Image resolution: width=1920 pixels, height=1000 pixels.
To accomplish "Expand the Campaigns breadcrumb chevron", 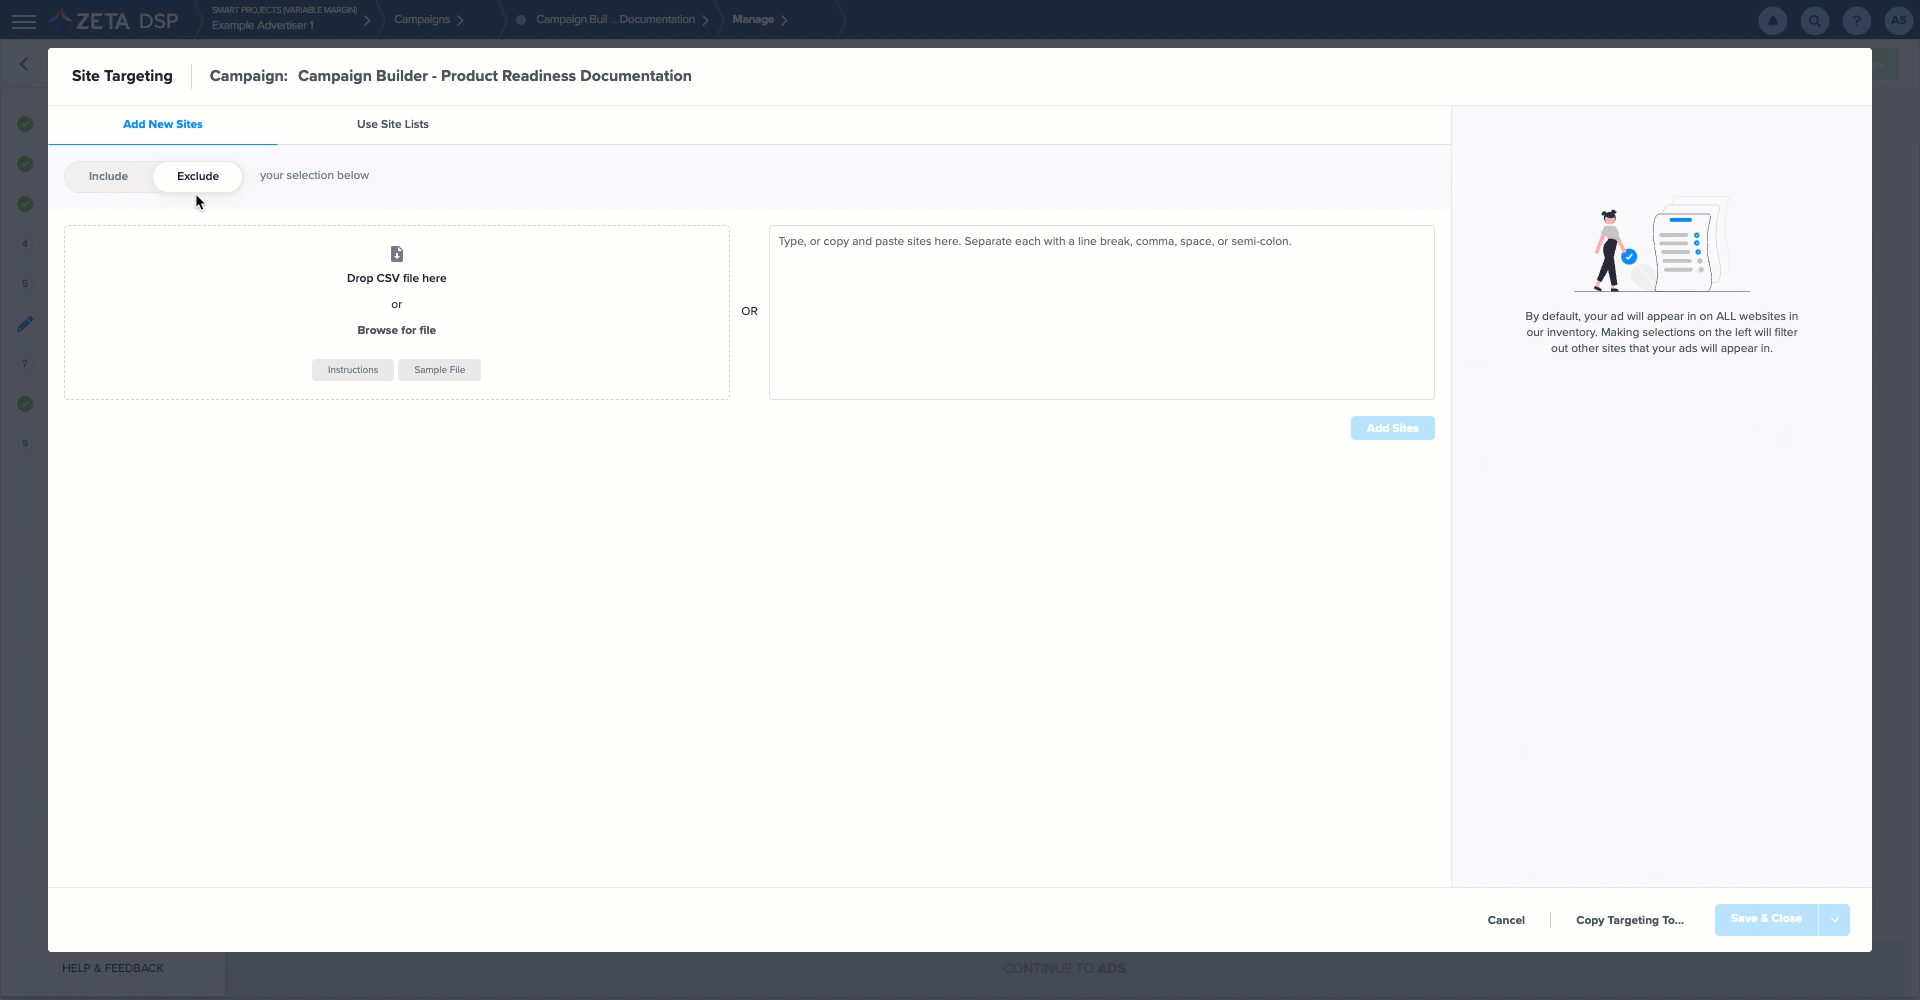I will [460, 20].
